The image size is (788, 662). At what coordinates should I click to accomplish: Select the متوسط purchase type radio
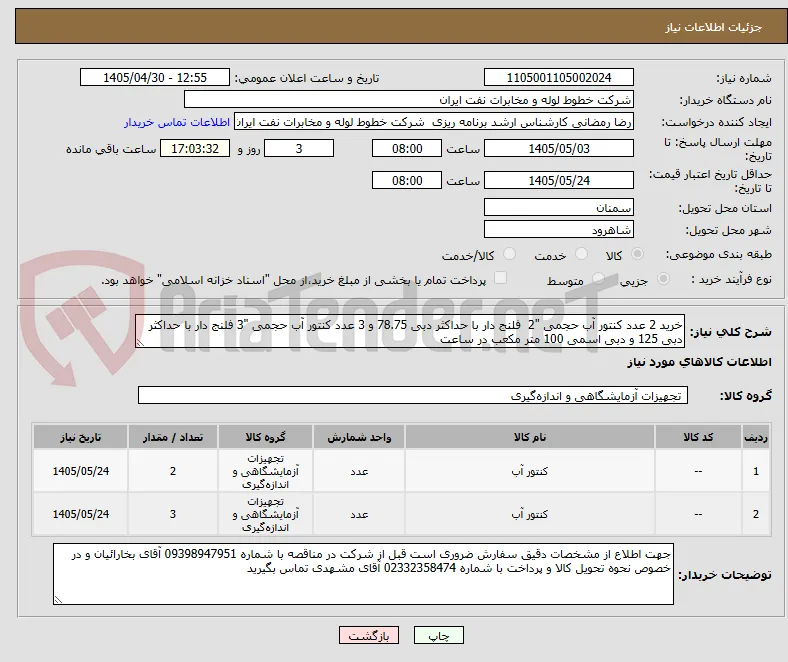pos(598,278)
